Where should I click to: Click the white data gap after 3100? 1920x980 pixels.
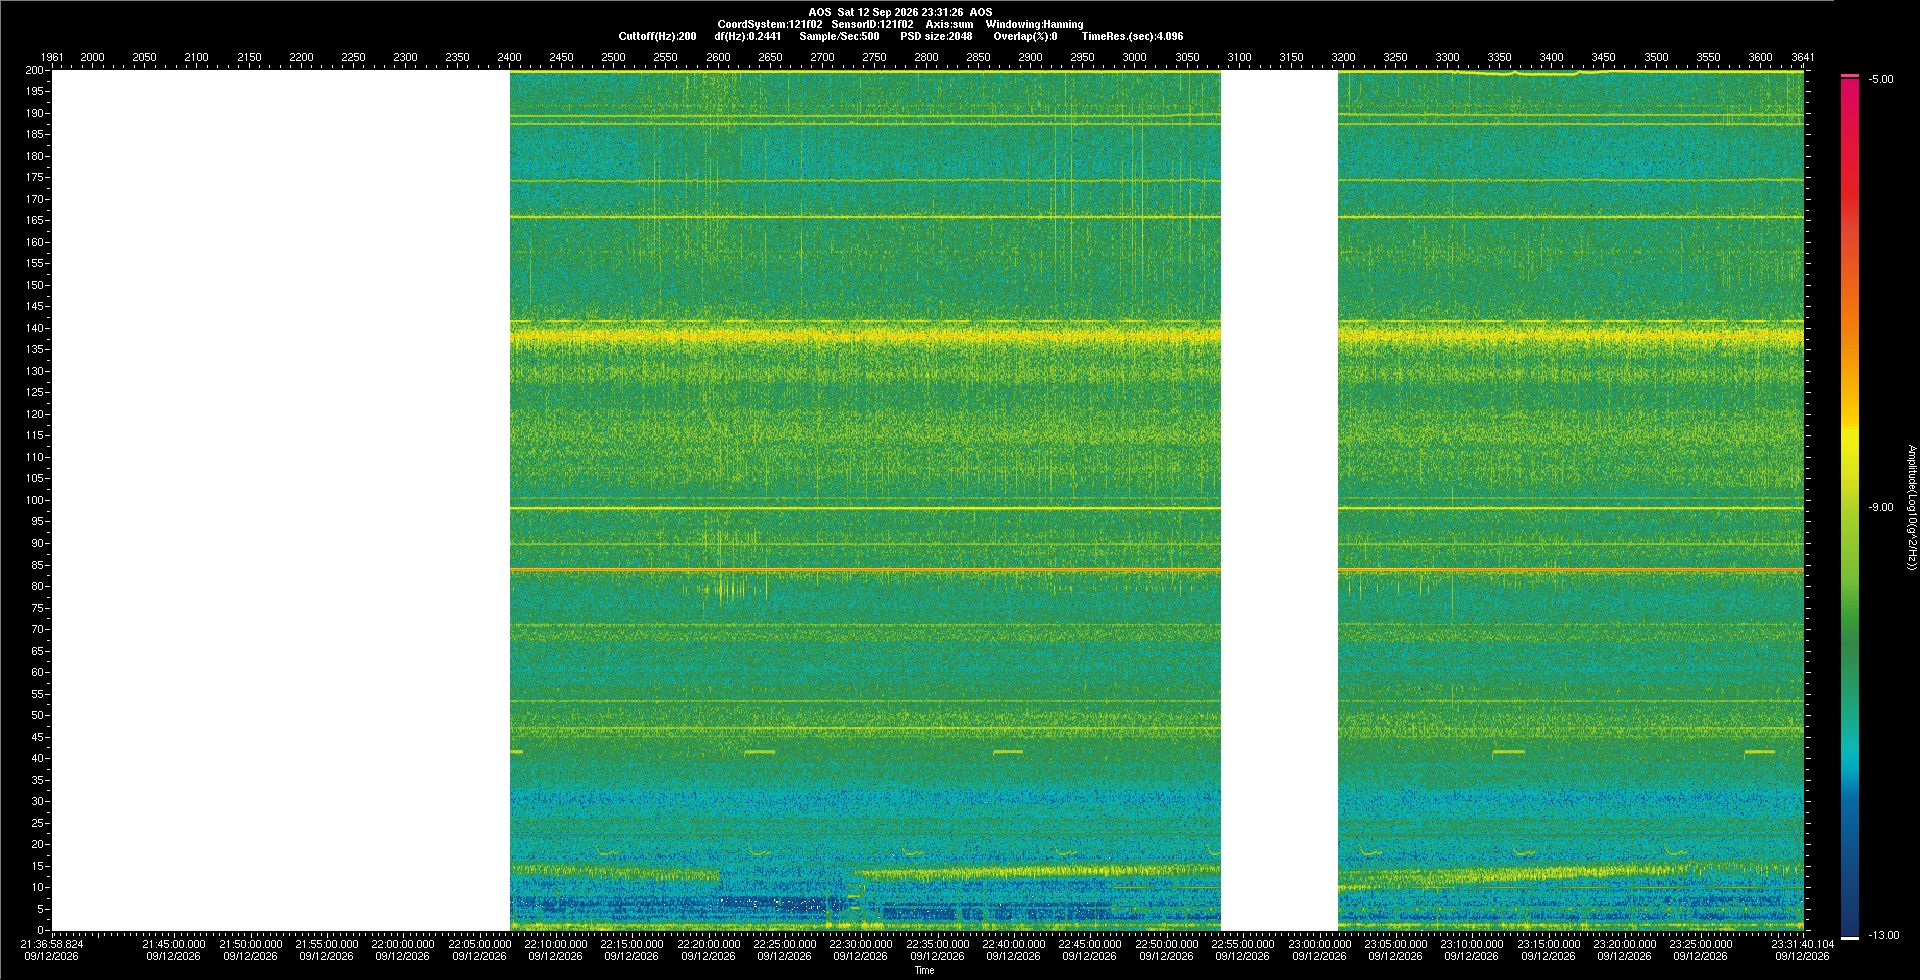tap(1279, 500)
